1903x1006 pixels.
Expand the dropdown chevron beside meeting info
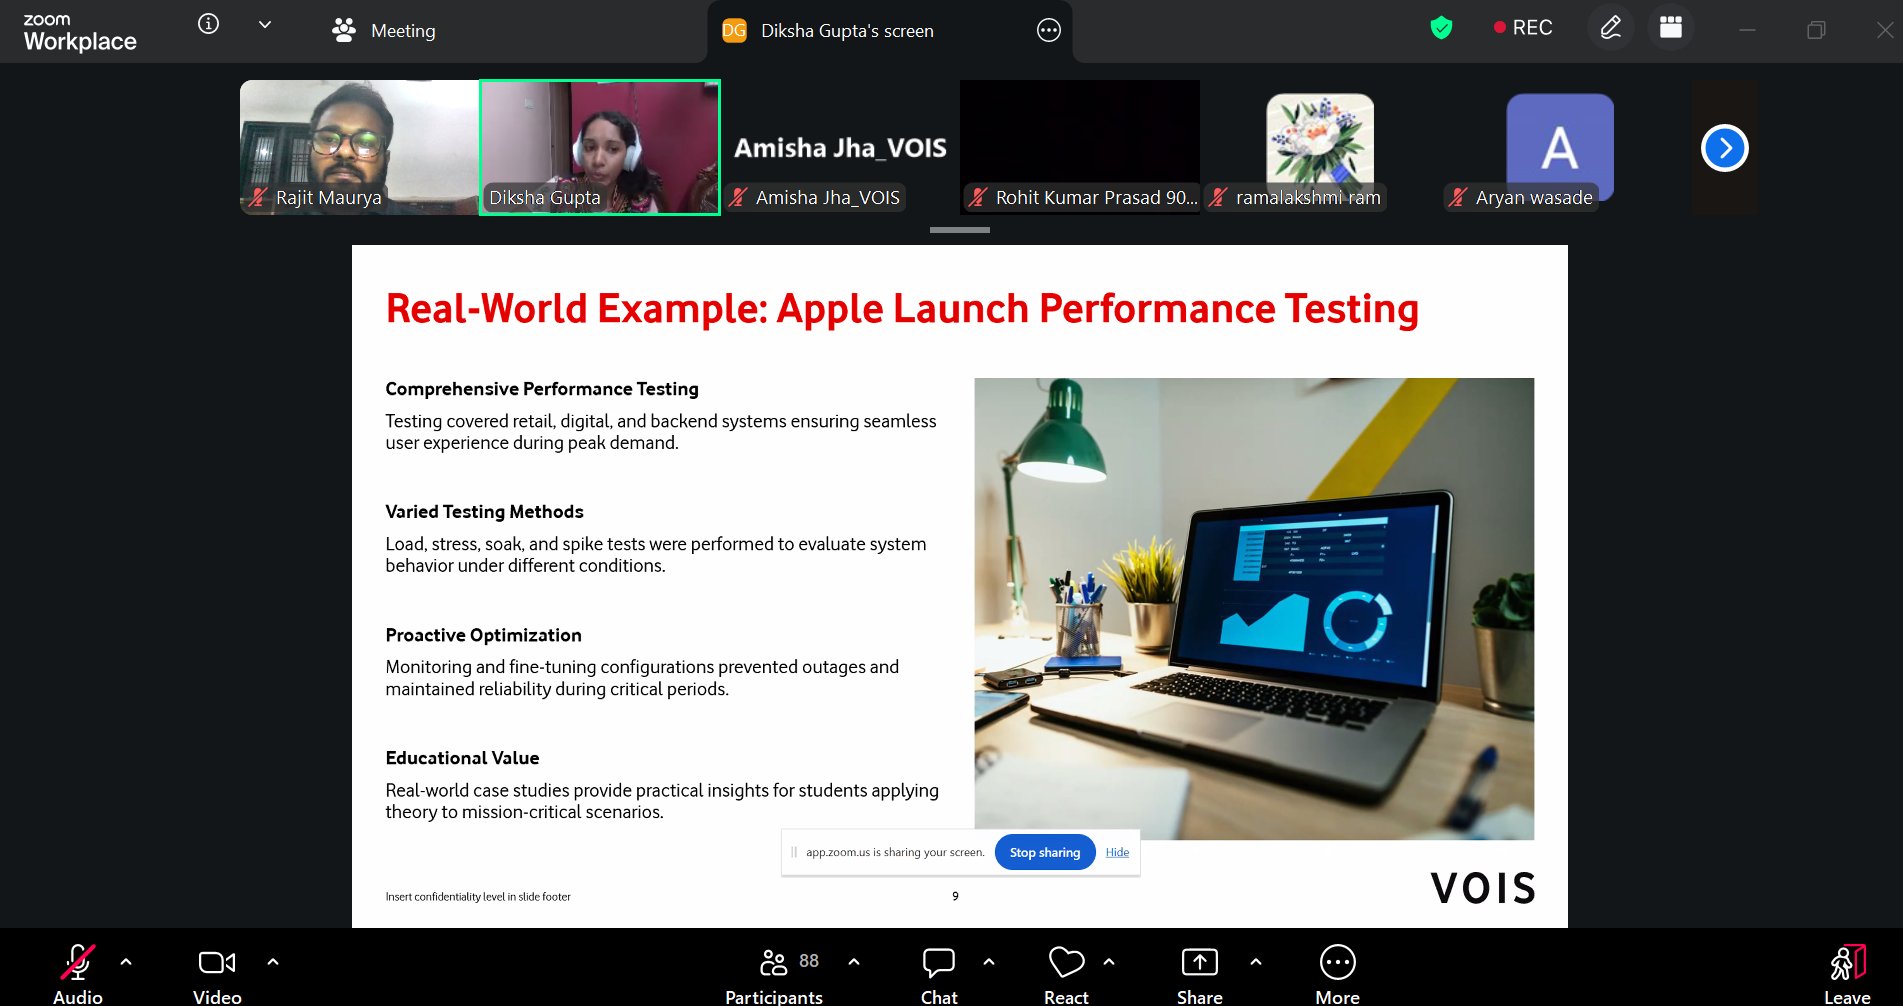click(x=265, y=25)
